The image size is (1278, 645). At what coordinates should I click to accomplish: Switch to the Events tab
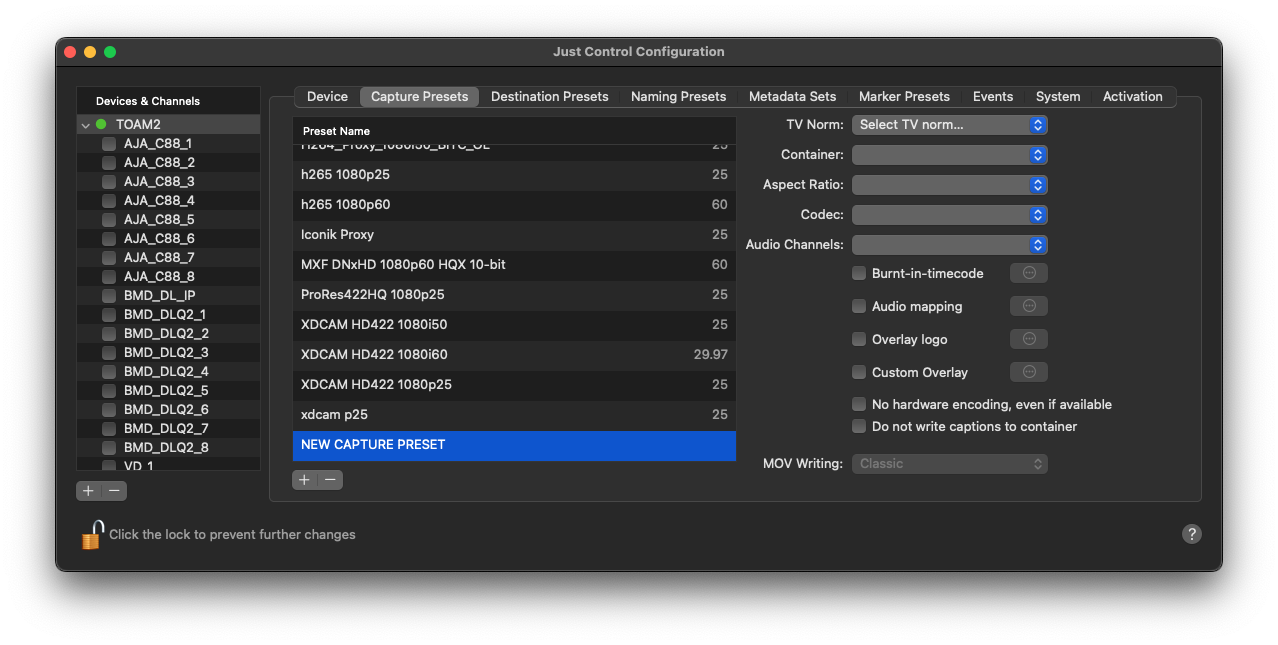pyautogui.click(x=993, y=97)
